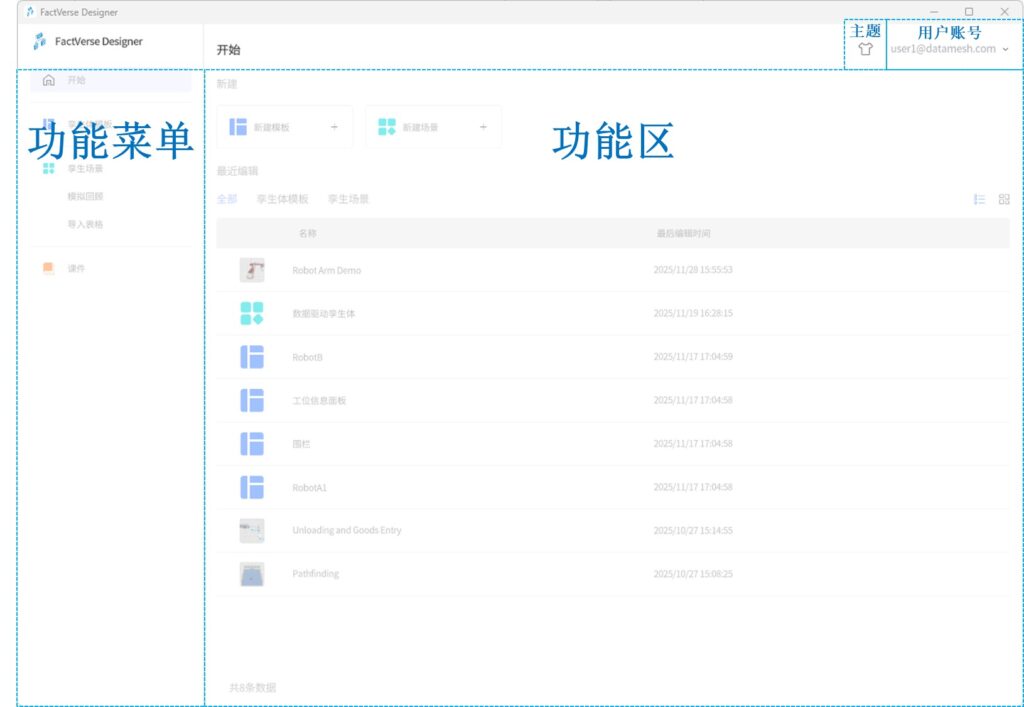Open Unloading and Goods Entry project
This screenshot has width=1024, height=707.
[346, 530]
